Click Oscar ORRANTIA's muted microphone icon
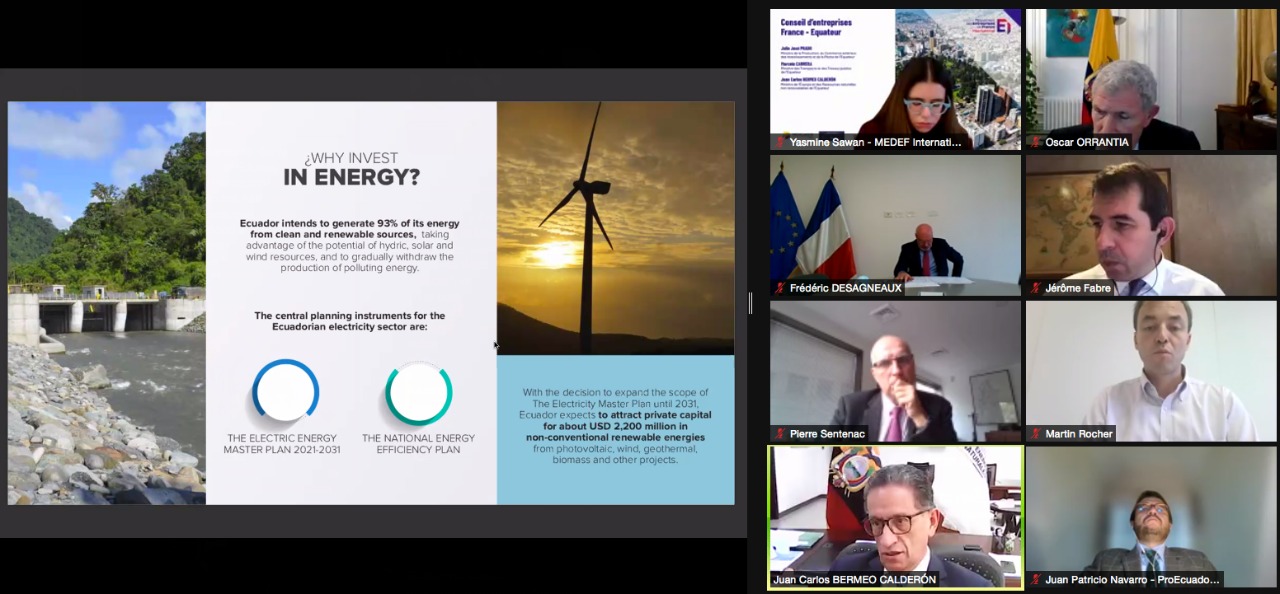Viewport: 1280px width, 594px height. 1036,142
